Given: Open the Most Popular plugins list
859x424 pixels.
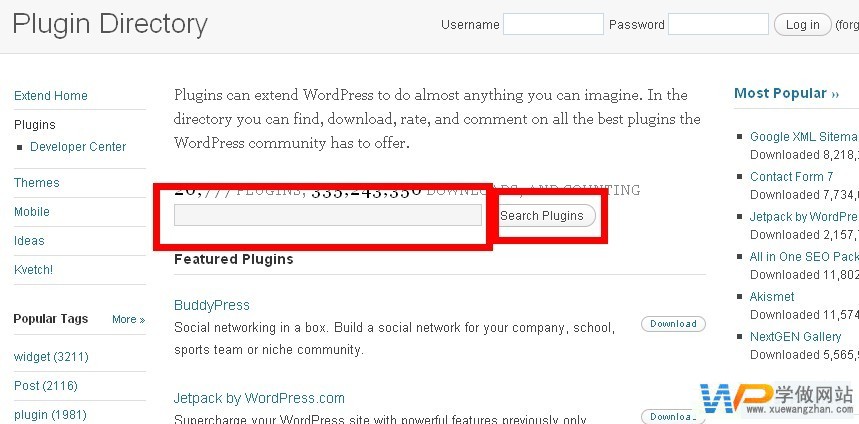Looking at the screenshot, I should pyautogui.click(x=786, y=93).
